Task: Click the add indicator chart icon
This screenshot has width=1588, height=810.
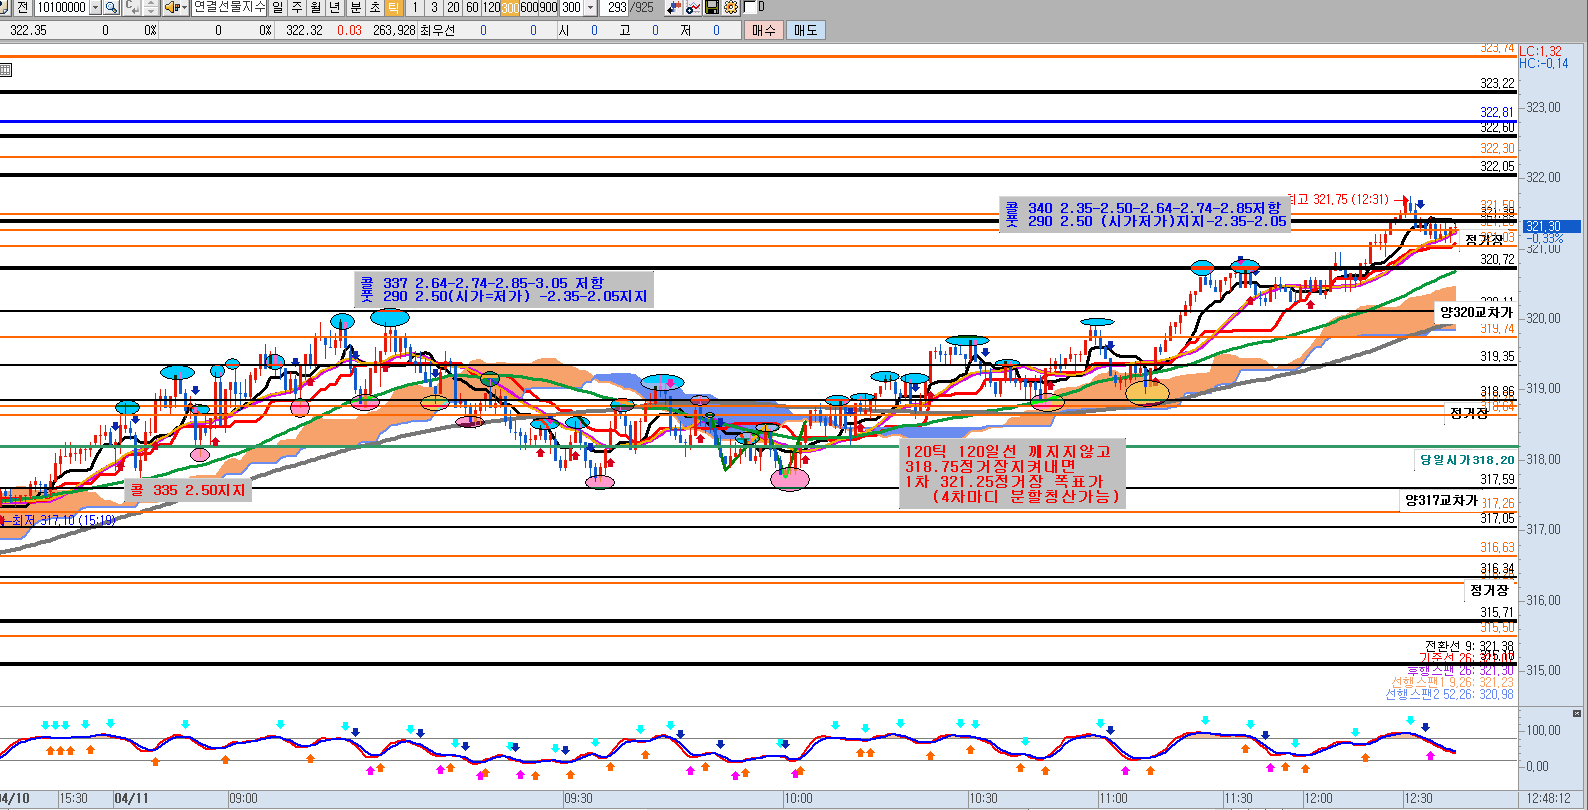Action: point(693,7)
